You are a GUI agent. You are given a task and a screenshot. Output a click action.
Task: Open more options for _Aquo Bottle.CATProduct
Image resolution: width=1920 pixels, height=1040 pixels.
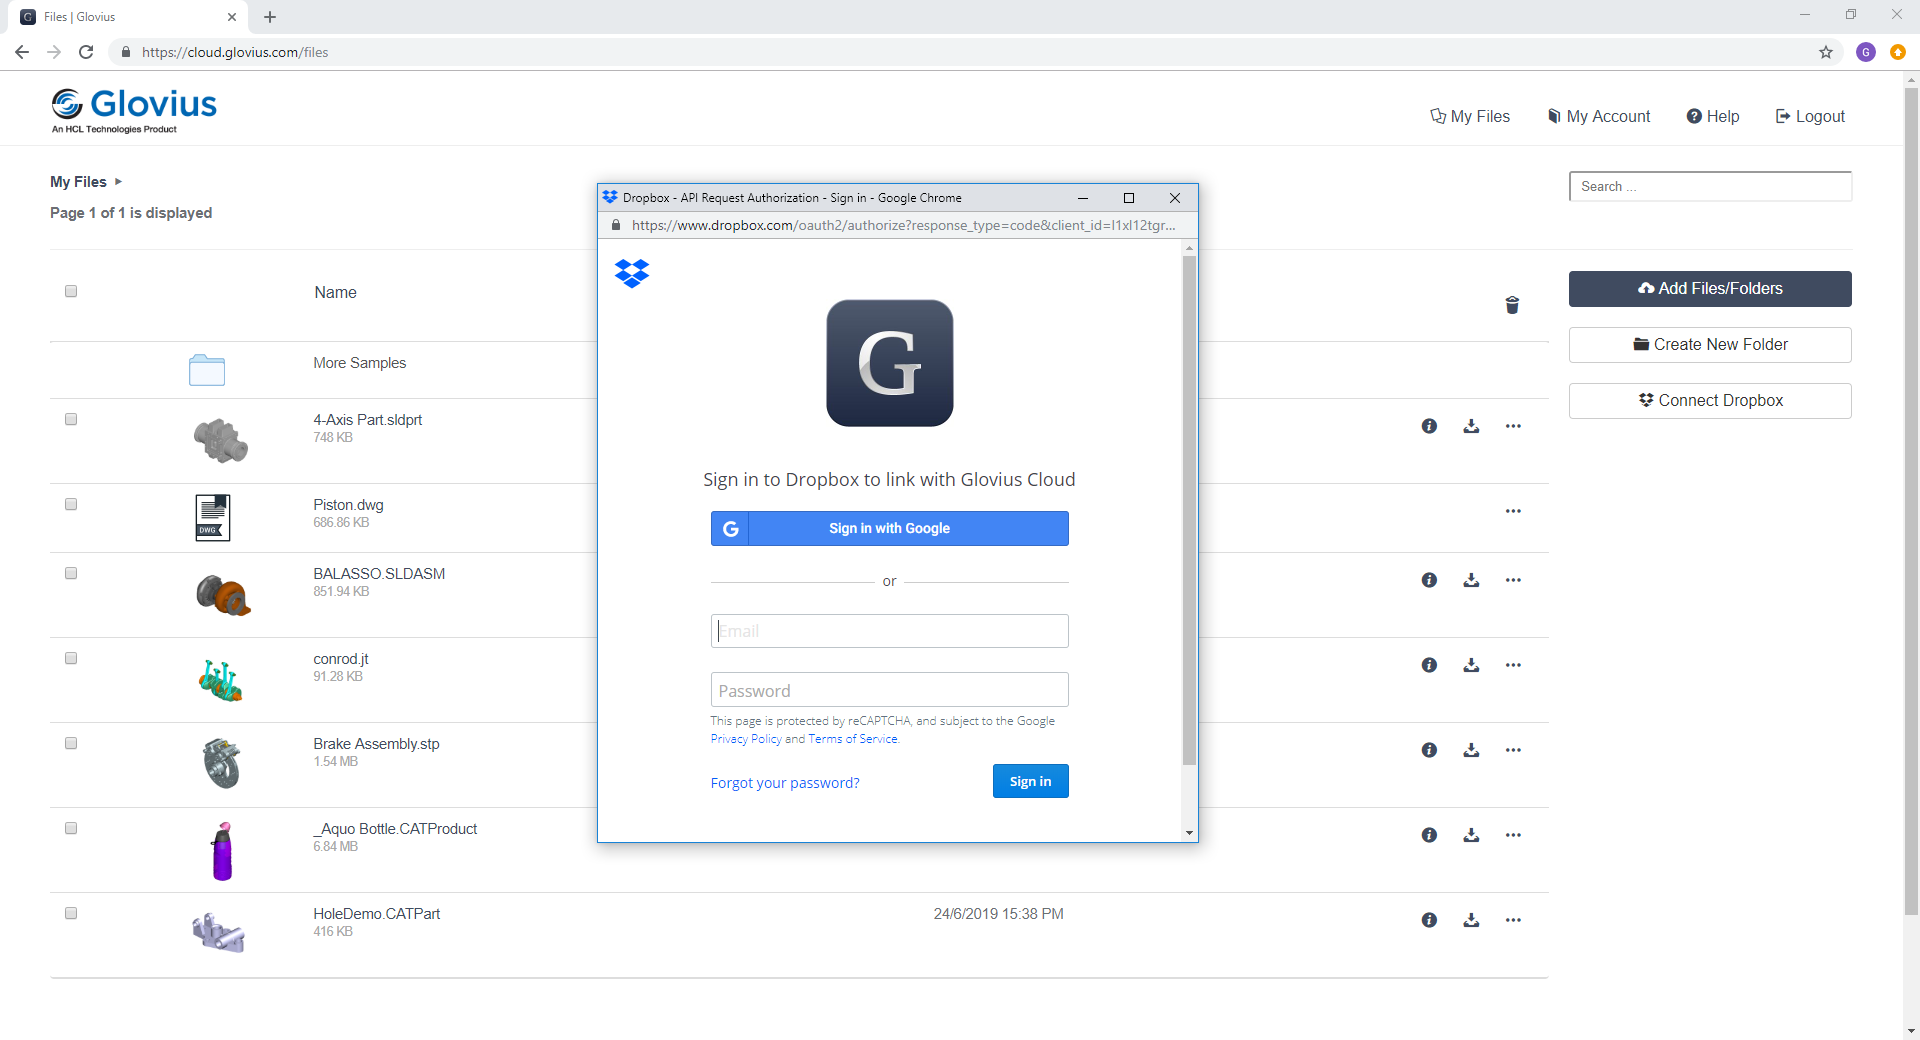tap(1513, 835)
